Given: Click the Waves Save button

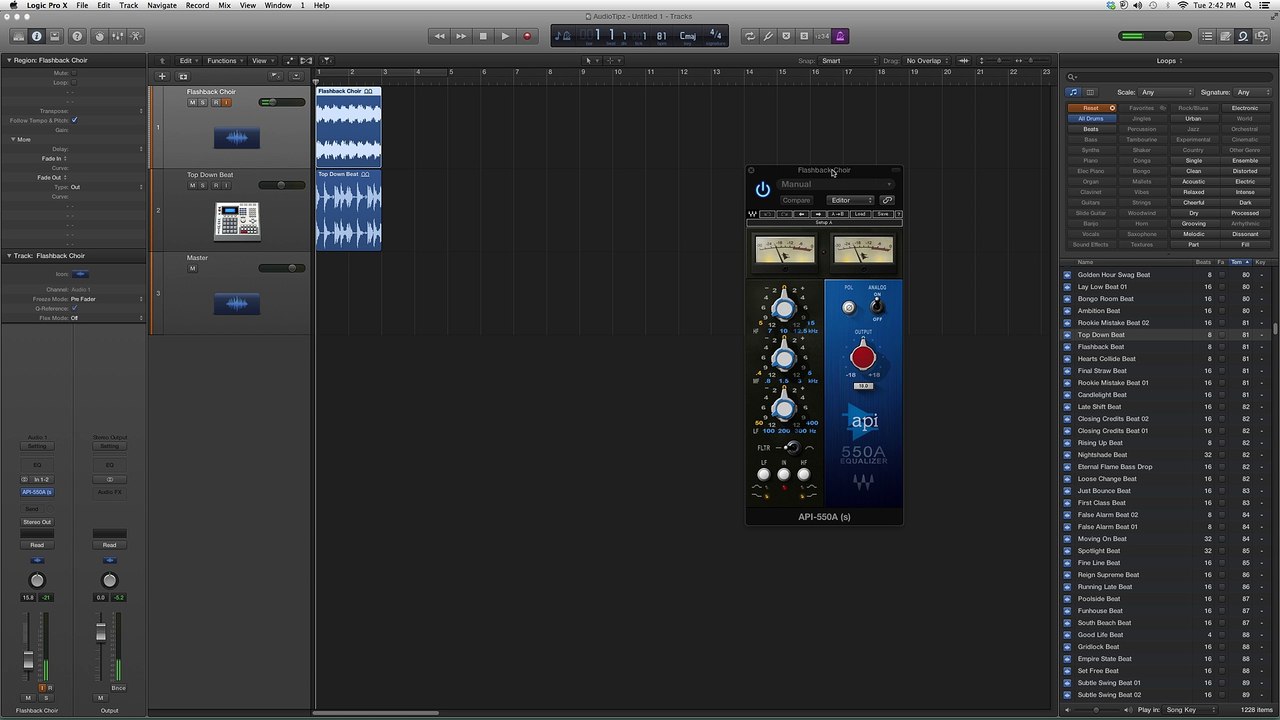Looking at the screenshot, I should (x=882, y=214).
